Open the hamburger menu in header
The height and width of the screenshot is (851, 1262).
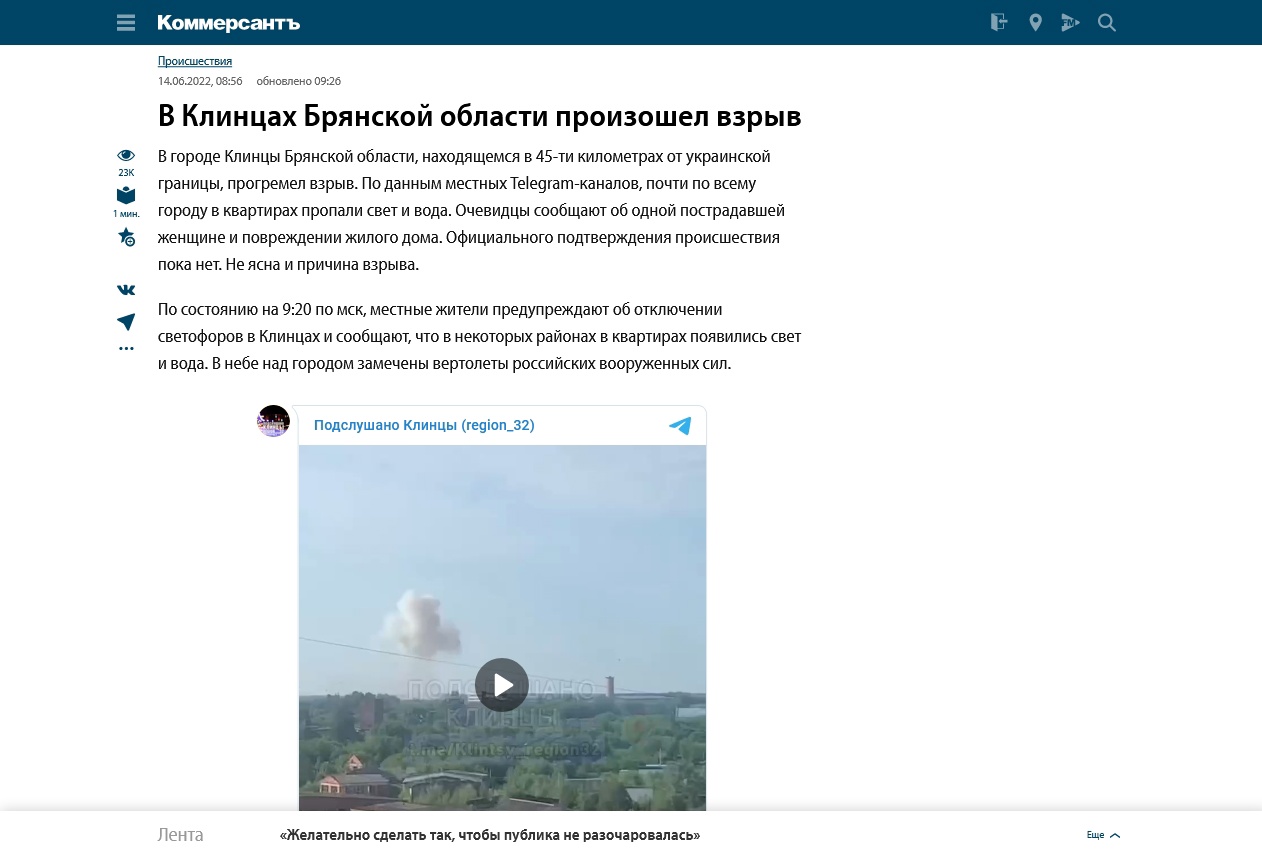(126, 22)
